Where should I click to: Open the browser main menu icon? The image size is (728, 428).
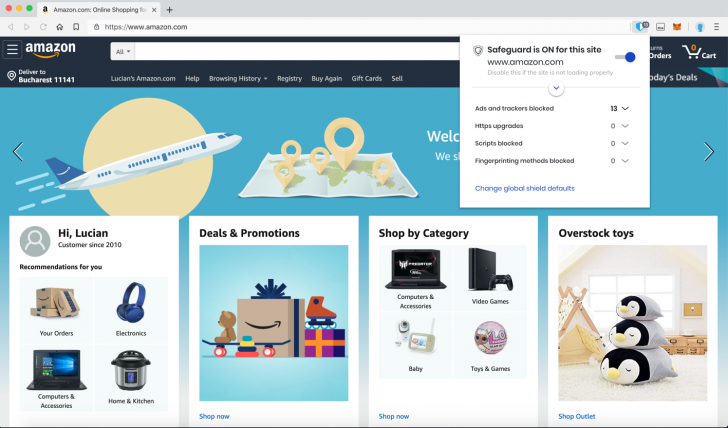coord(716,27)
